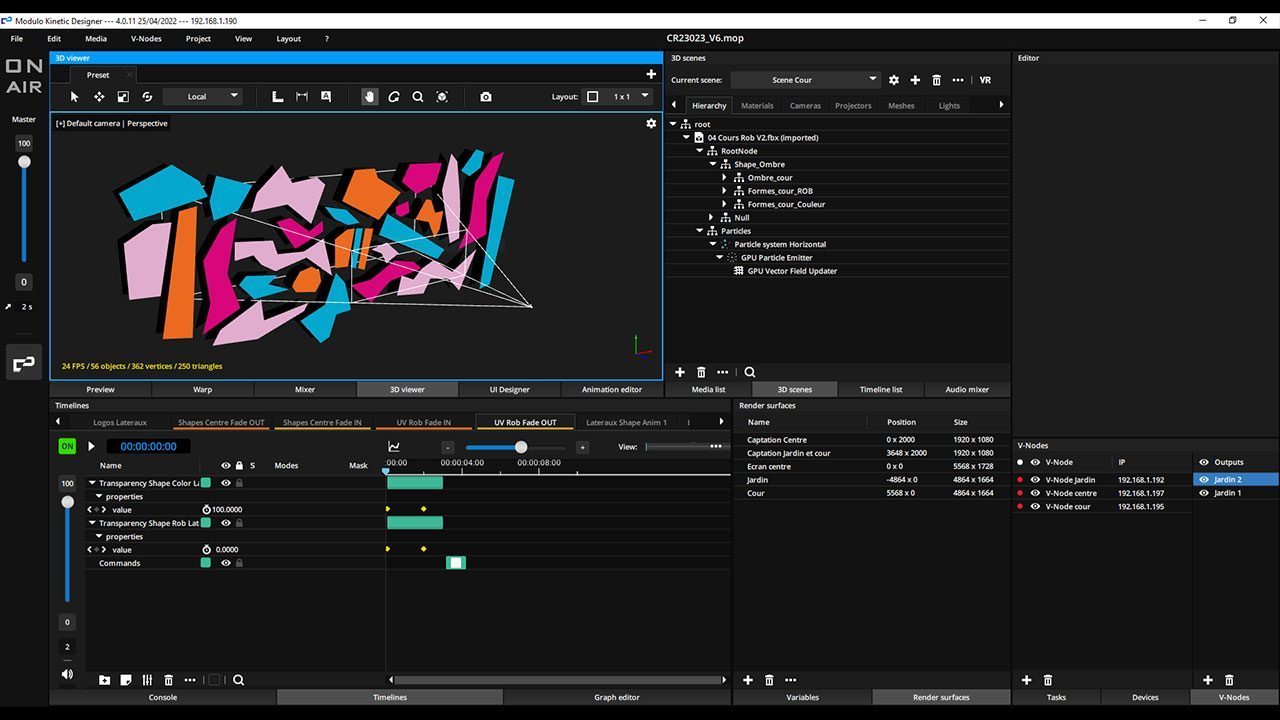Toggle visibility of Commands track

226,563
